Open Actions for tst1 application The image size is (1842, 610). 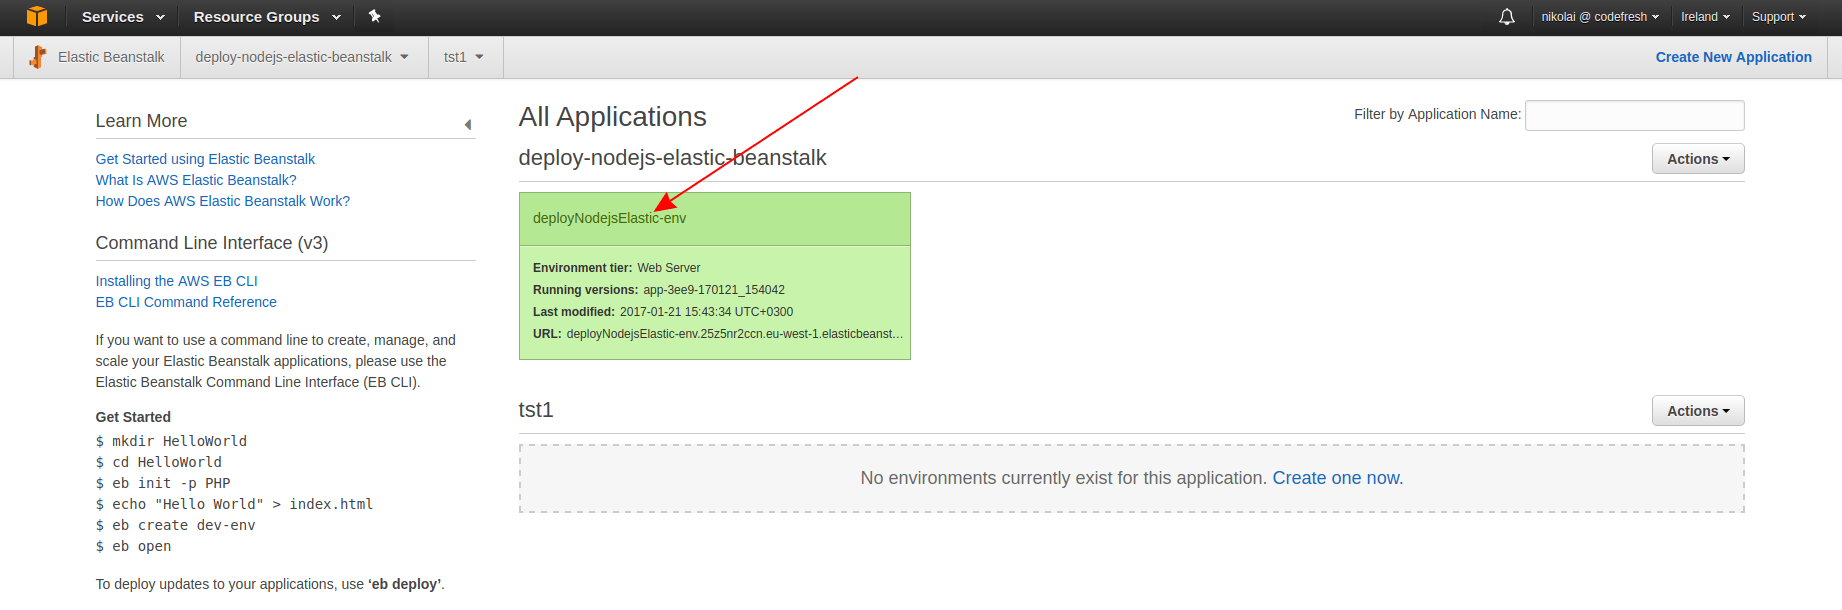click(x=1697, y=411)
